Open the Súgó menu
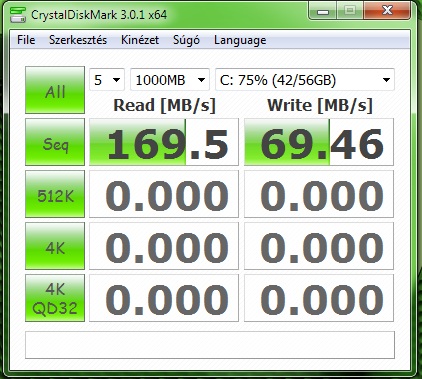Screen dimensions: 422x379 pos(186,40)
